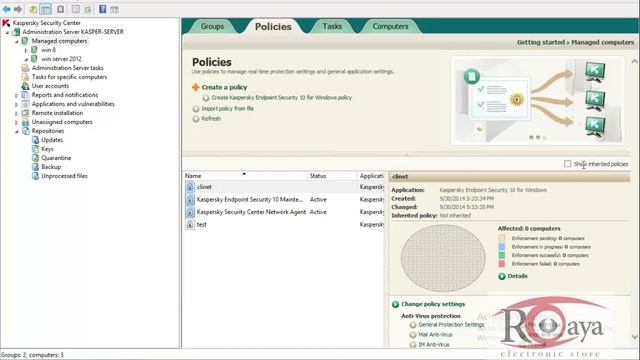
Task: Click the Unprocessed files repository icon
Action: point(36,176)
